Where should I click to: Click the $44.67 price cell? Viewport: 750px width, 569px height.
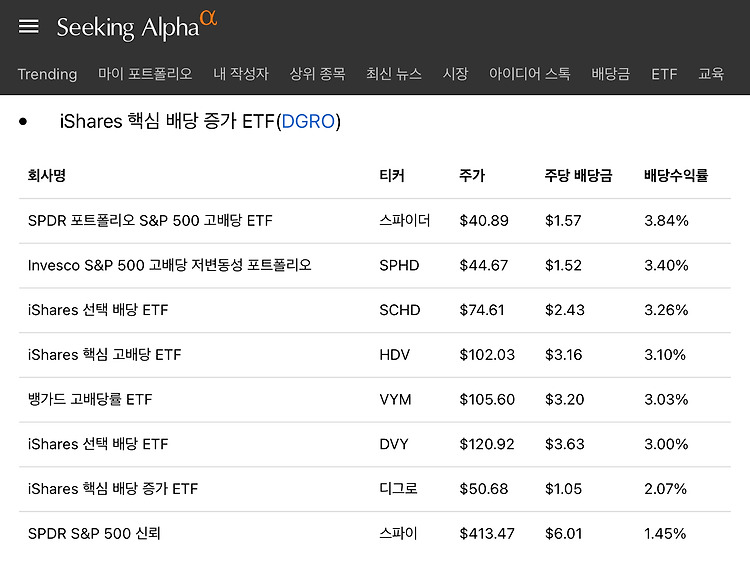[x=484, y=265]
